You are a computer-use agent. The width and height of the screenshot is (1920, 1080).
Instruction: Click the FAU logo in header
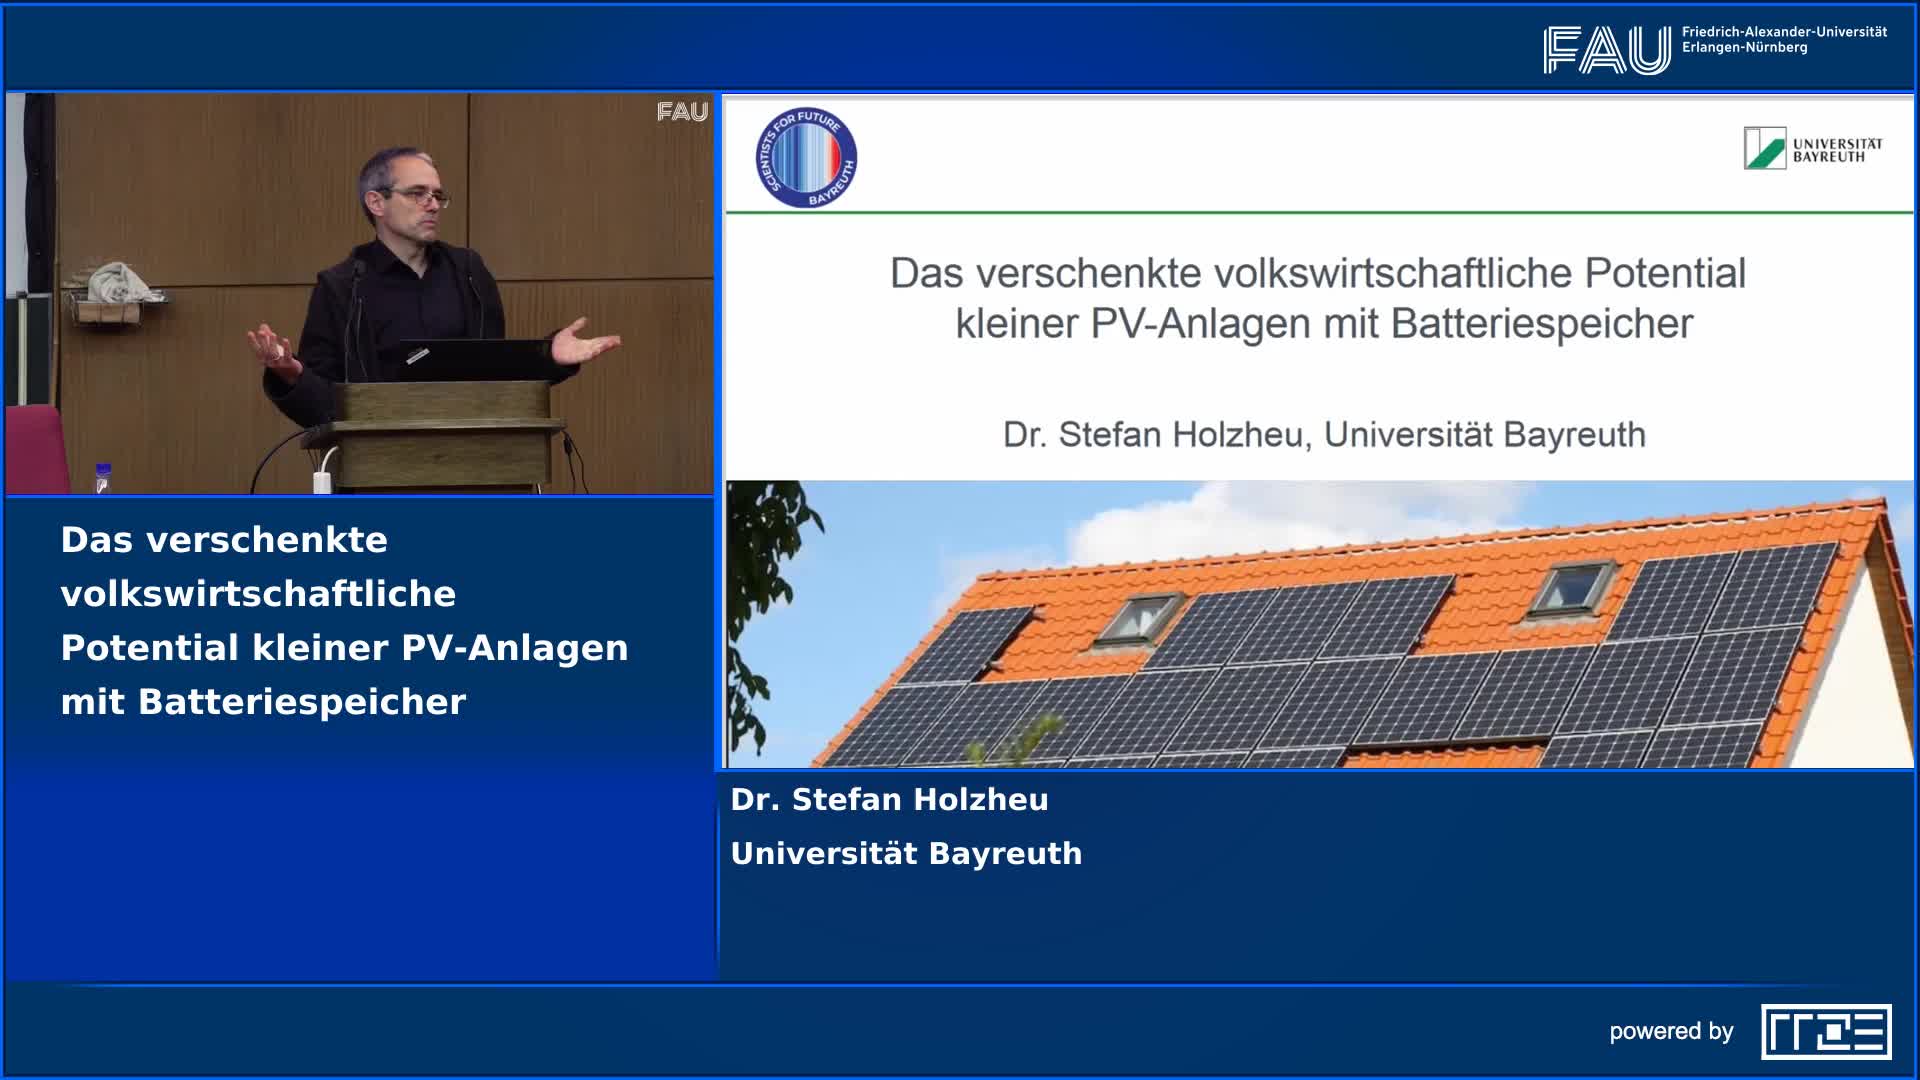[x=1606, y=49]
